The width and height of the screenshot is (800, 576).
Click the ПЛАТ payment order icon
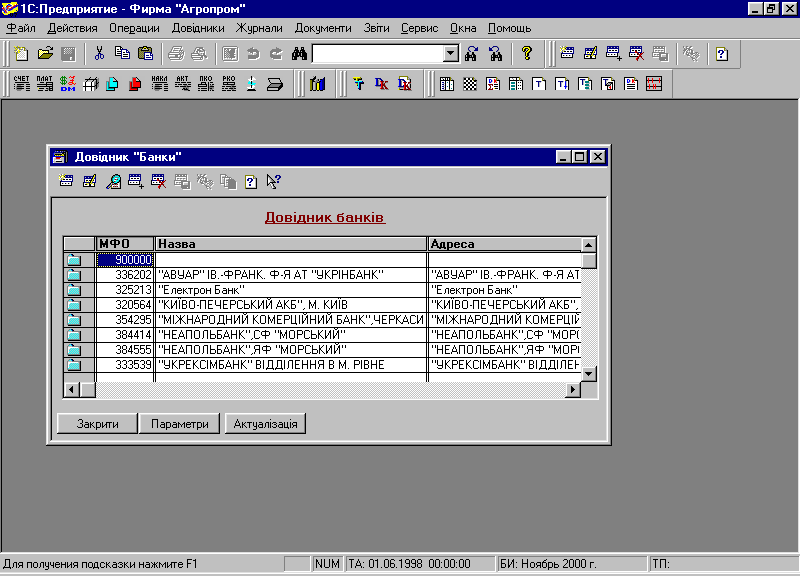tap(44, 84)
